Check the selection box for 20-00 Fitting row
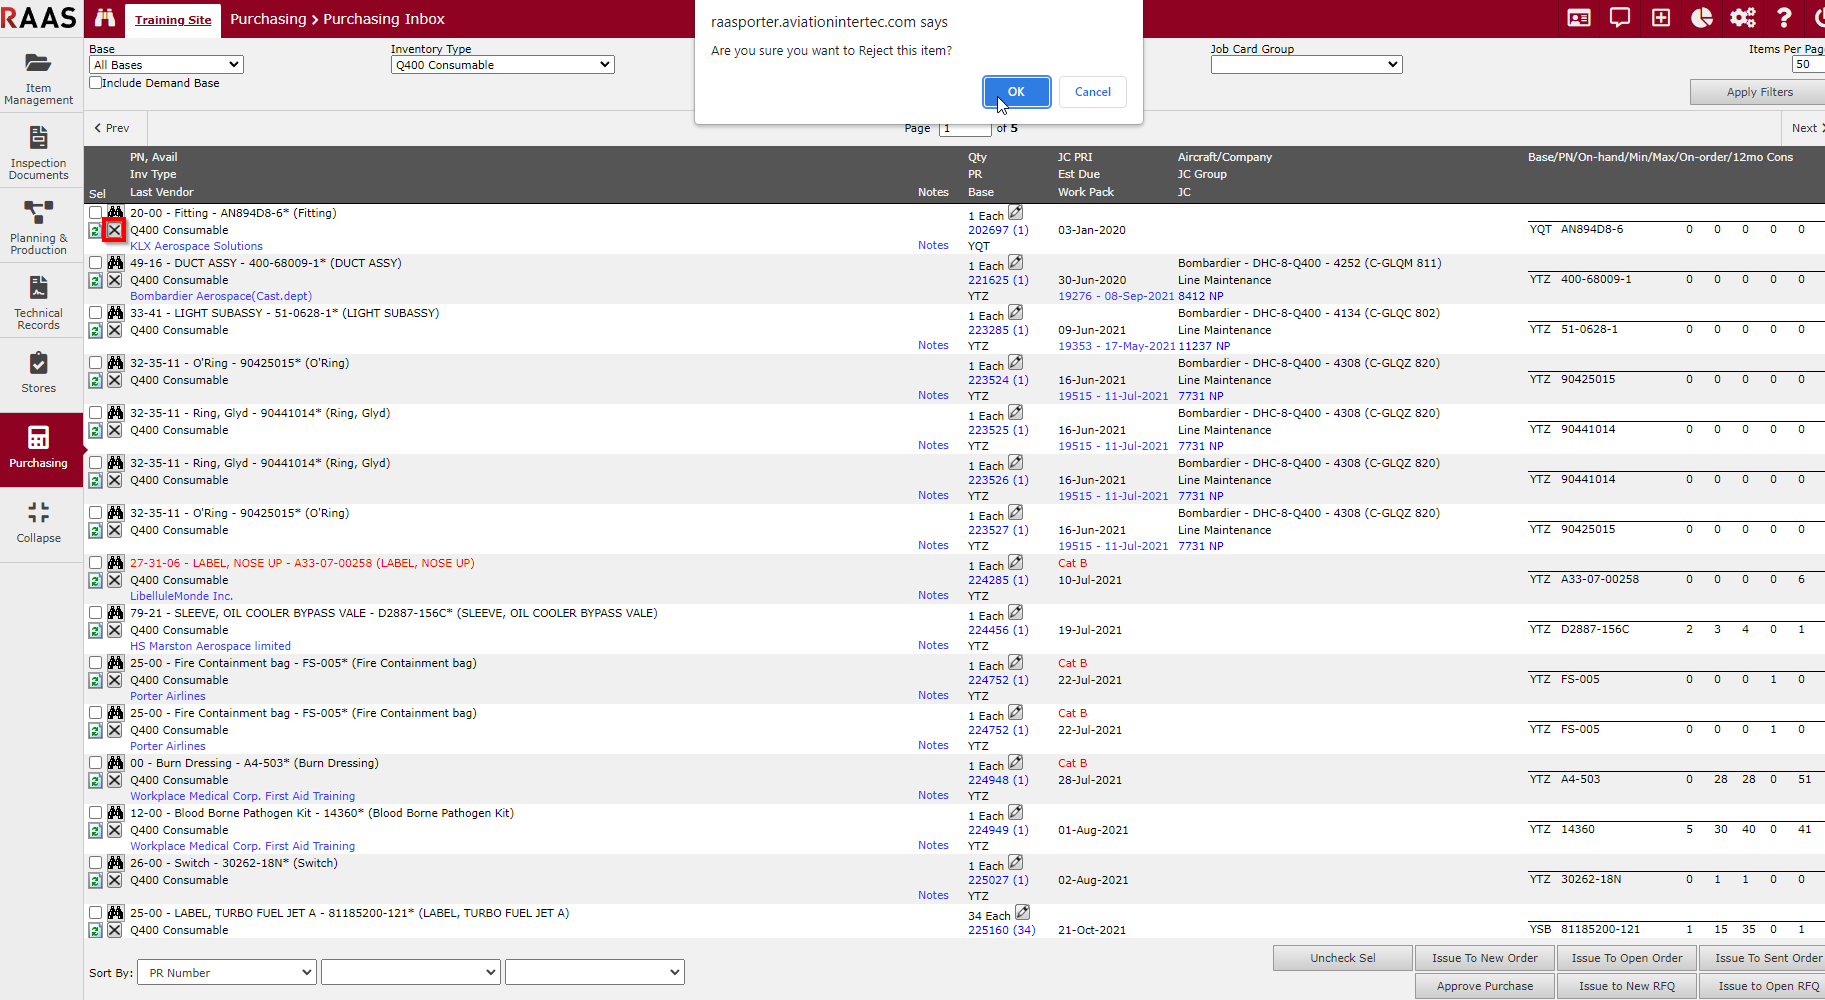The image size is (1825, 1000). pos(95,213)
